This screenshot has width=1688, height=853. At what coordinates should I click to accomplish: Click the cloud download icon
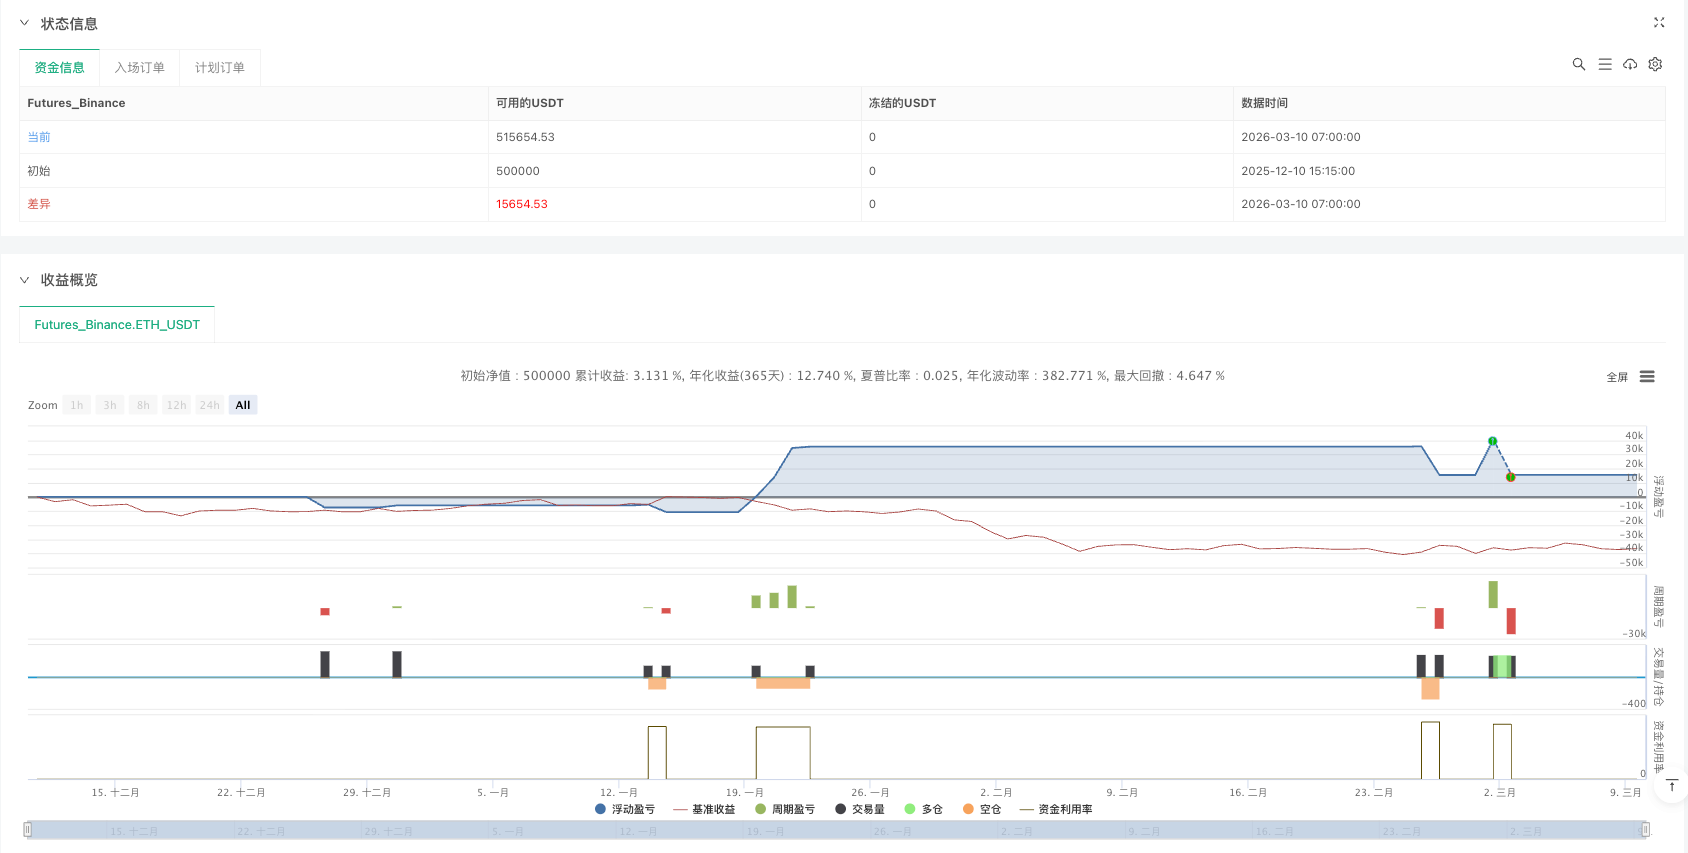point(1630,64)
